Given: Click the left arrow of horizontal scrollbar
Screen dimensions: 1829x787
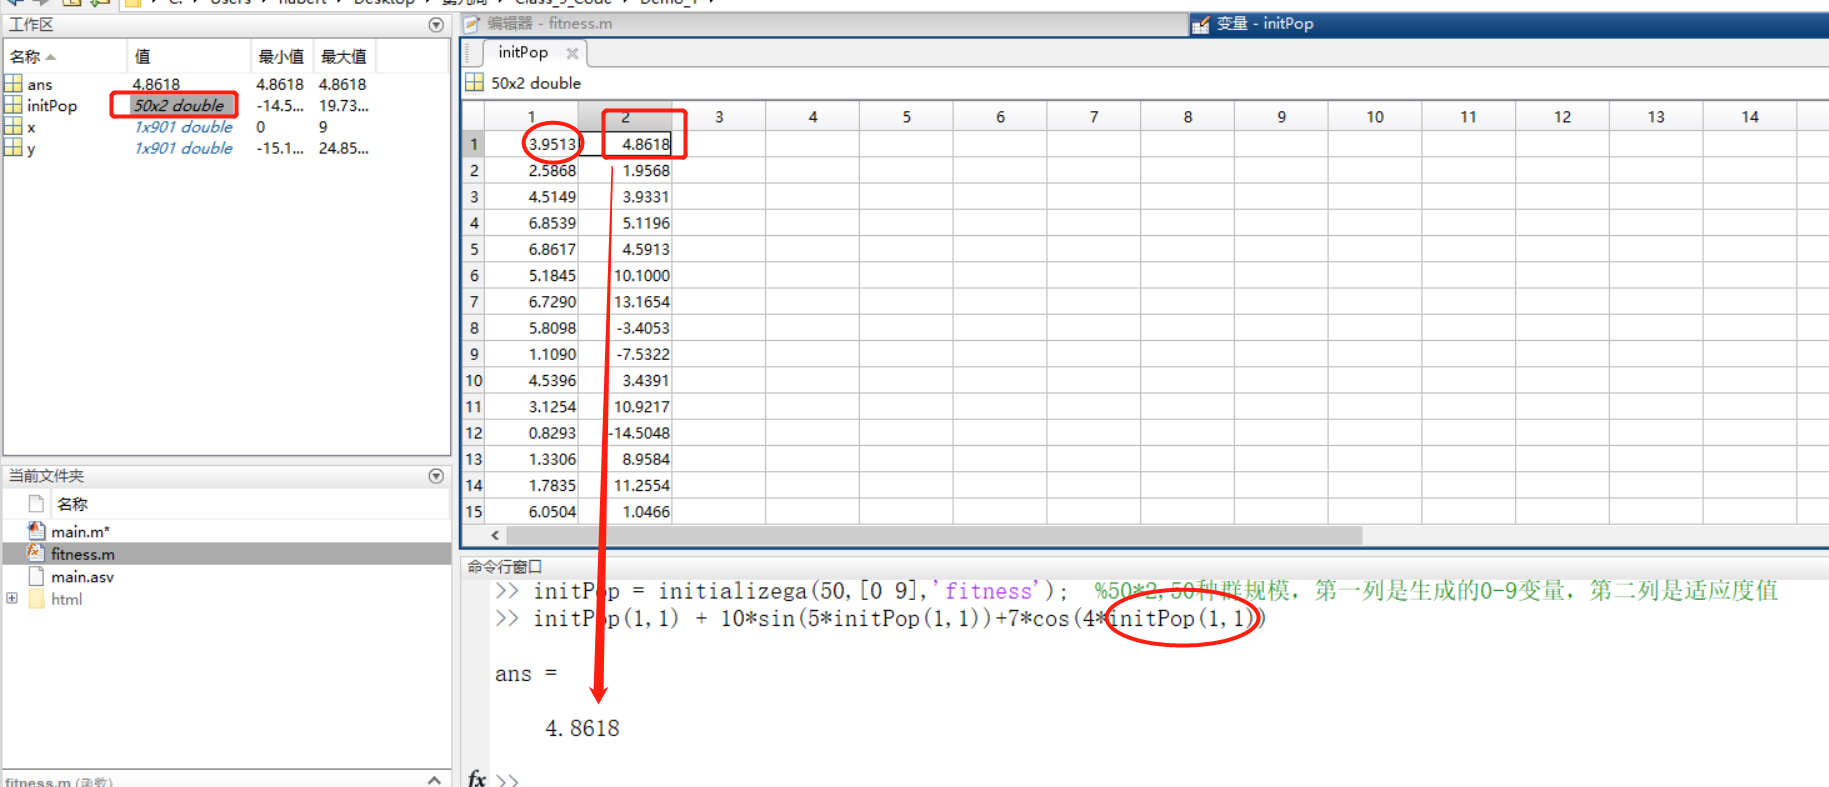Looking at the screenshot, I should pyautogui.click(x=495, y=536).
